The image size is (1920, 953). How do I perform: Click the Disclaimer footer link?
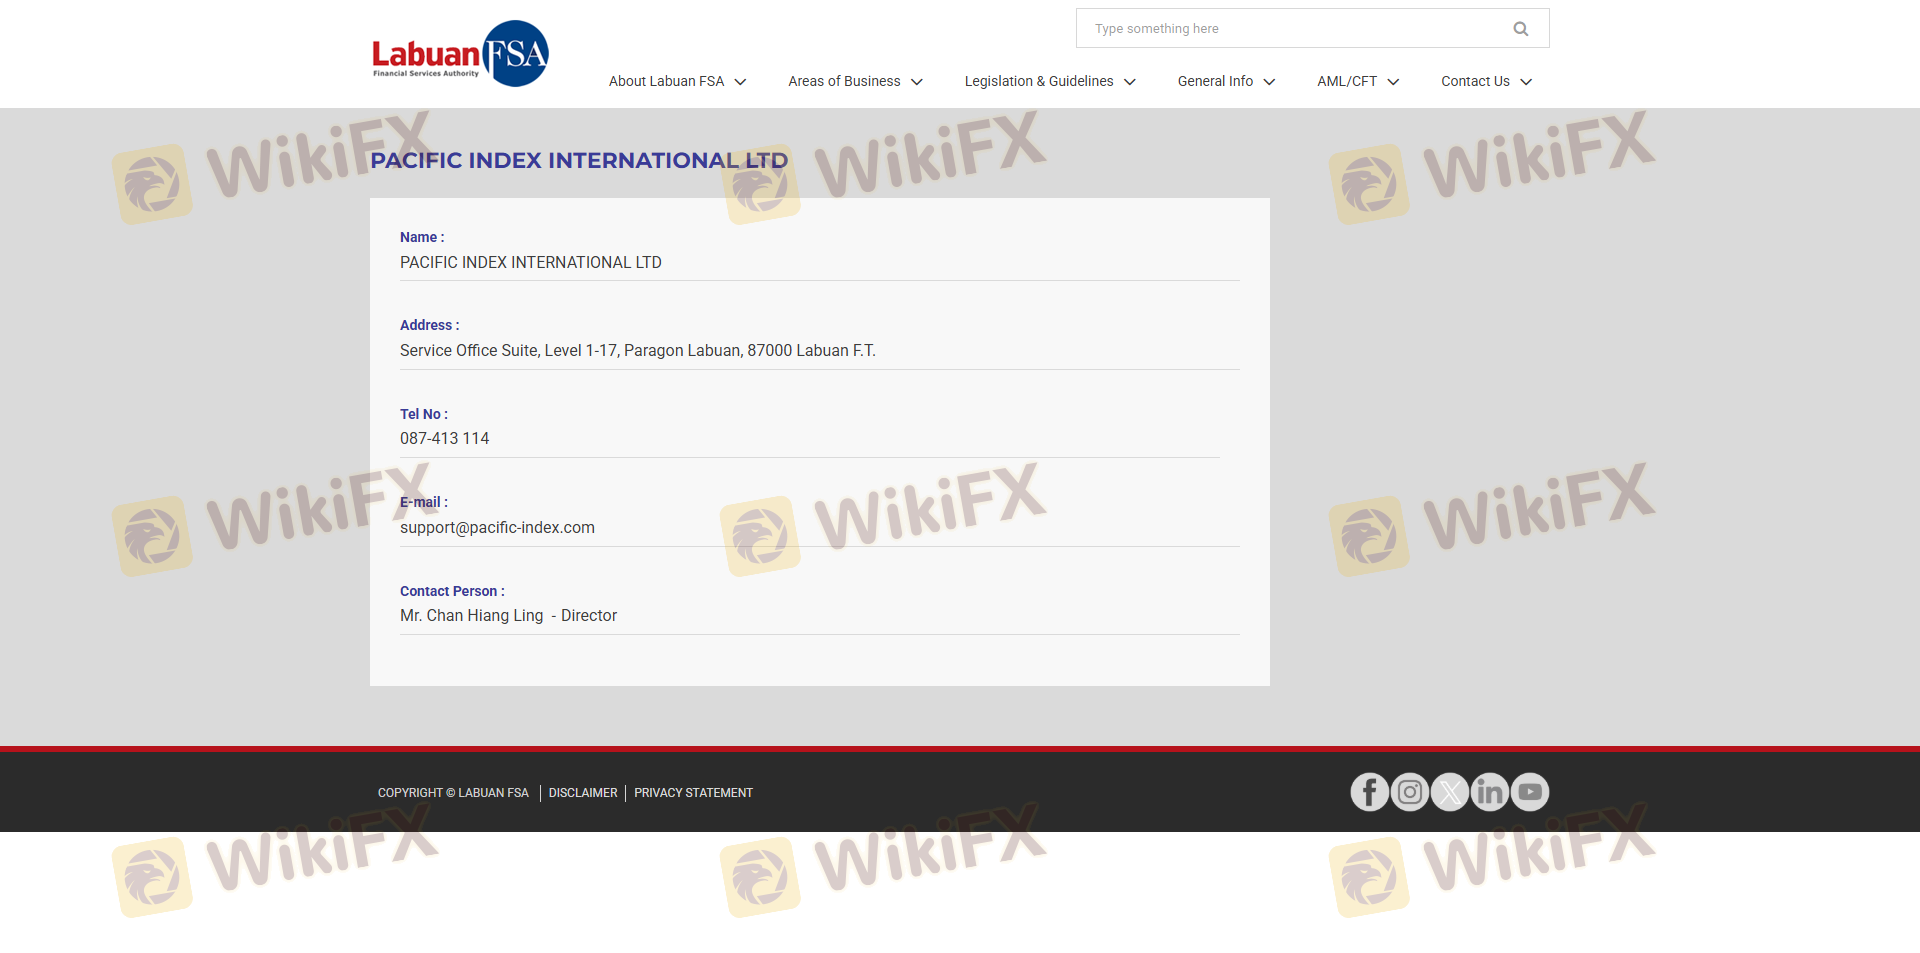[x=583, y=793]
